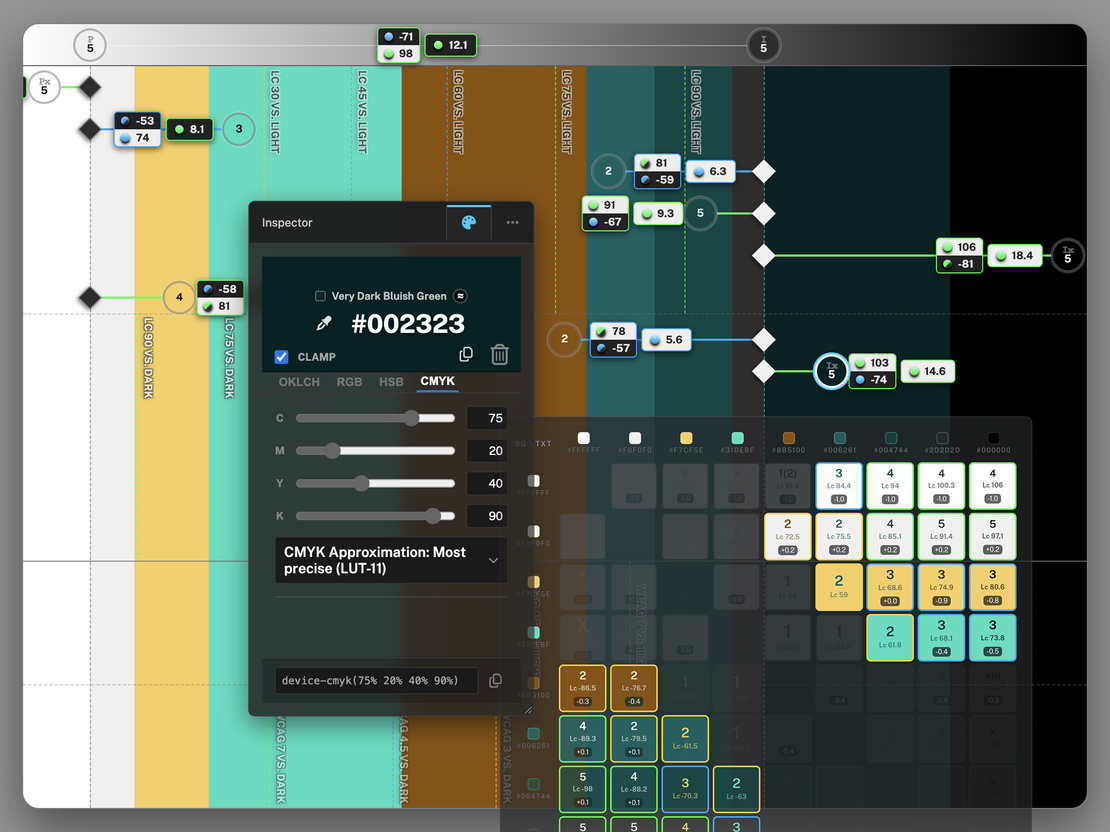Viewport: 1110px width, 832px height.
Task: Click the #006261 column header swatch
Action: pyautogui.click(x=840, y=438)
